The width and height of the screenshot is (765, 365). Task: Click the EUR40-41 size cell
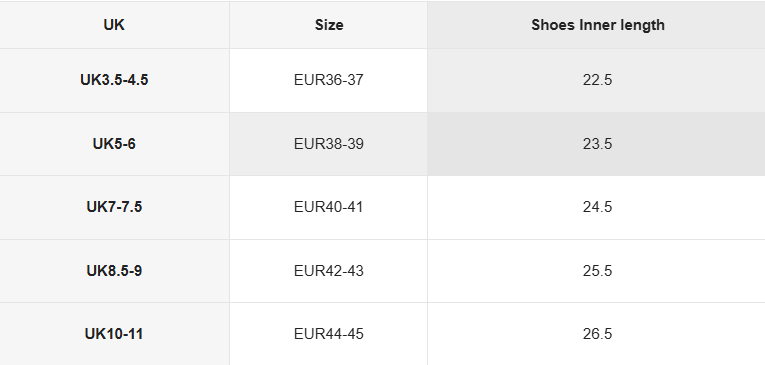[328, 207]
